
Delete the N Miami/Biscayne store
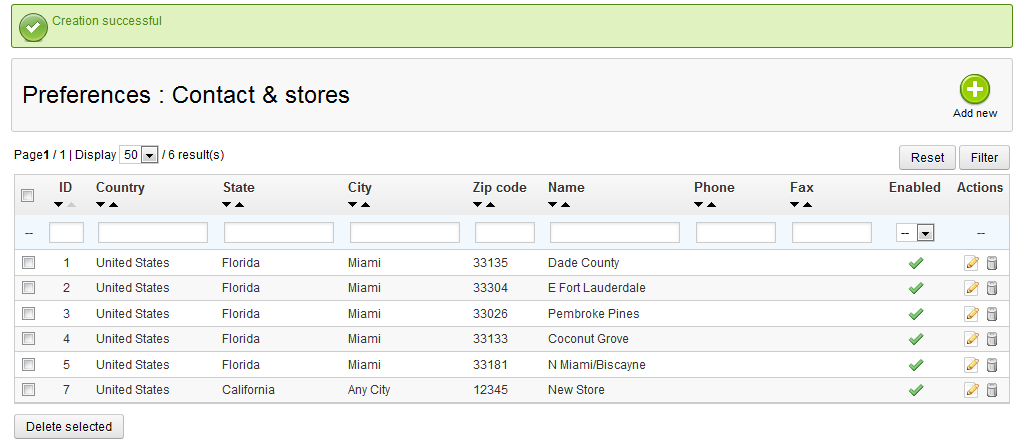click(992, 364)
